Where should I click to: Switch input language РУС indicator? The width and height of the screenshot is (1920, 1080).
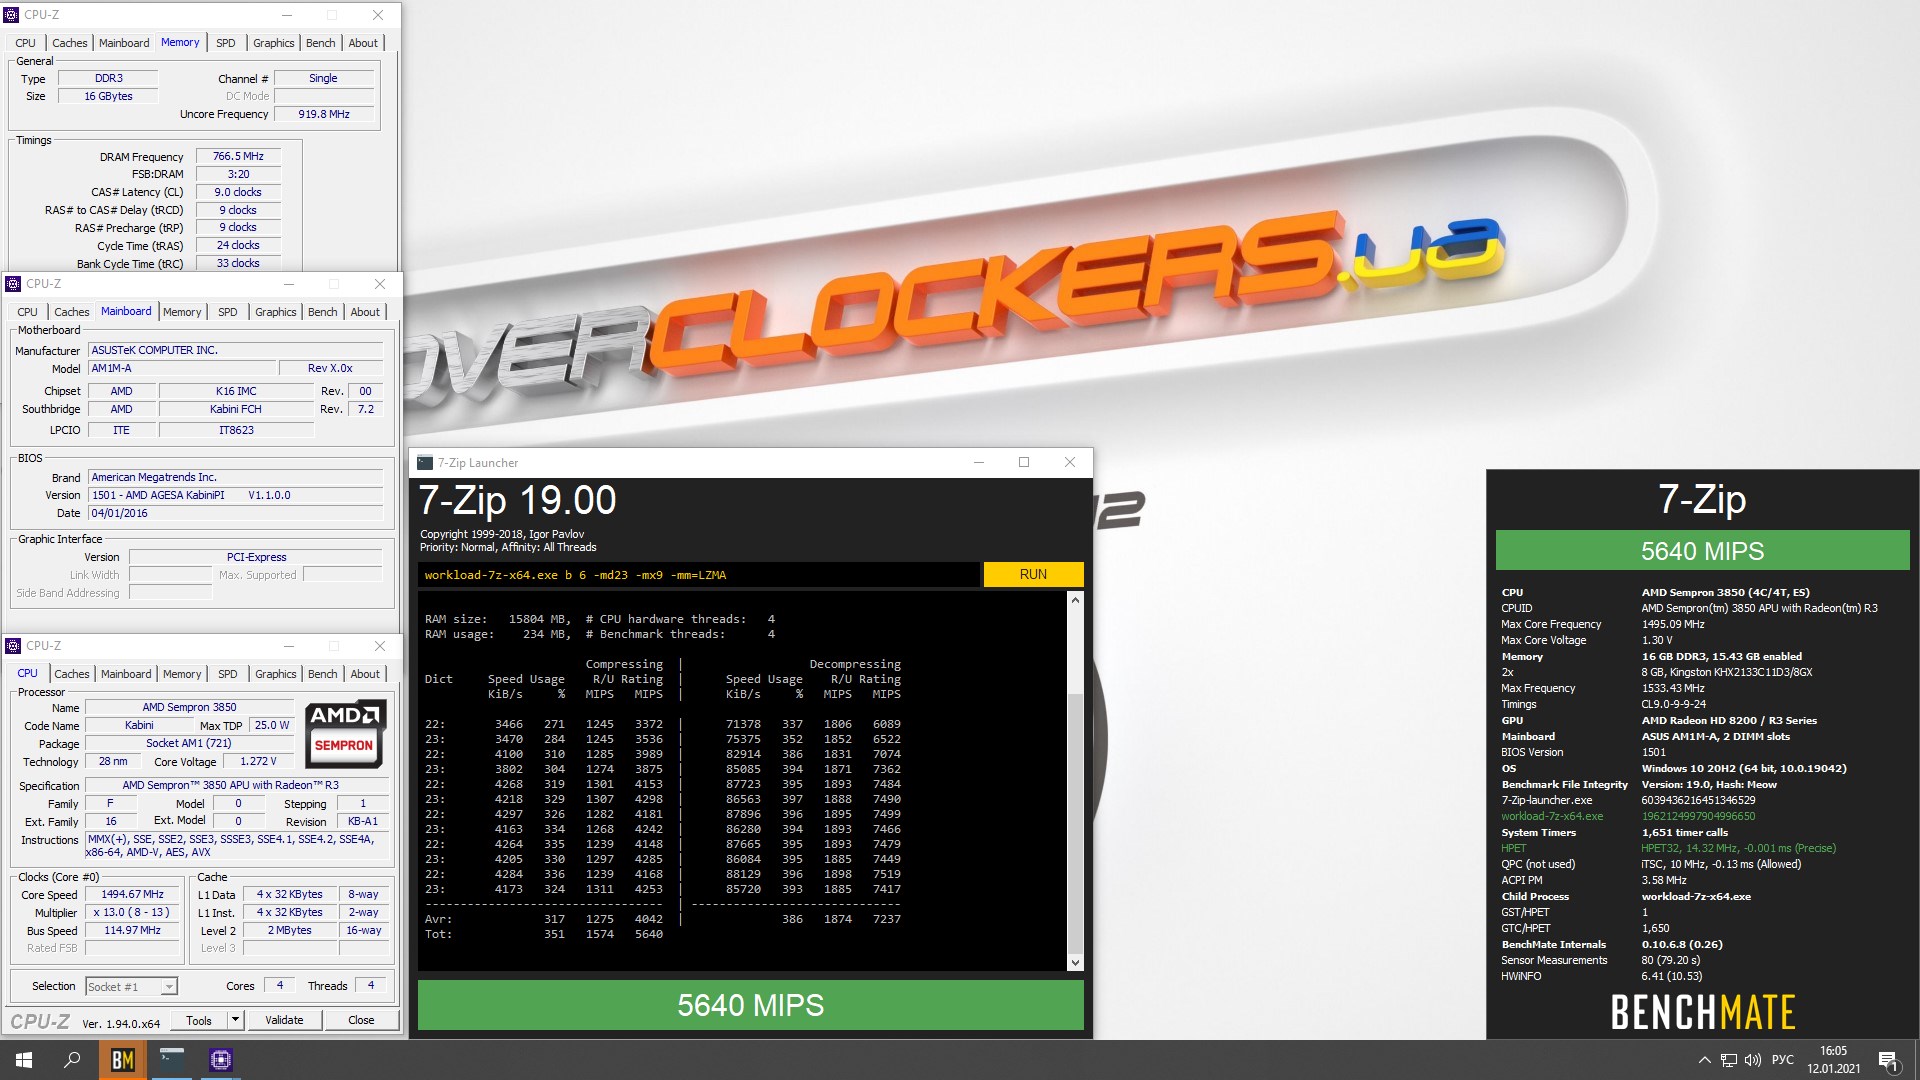(x=1782, y=1060)
